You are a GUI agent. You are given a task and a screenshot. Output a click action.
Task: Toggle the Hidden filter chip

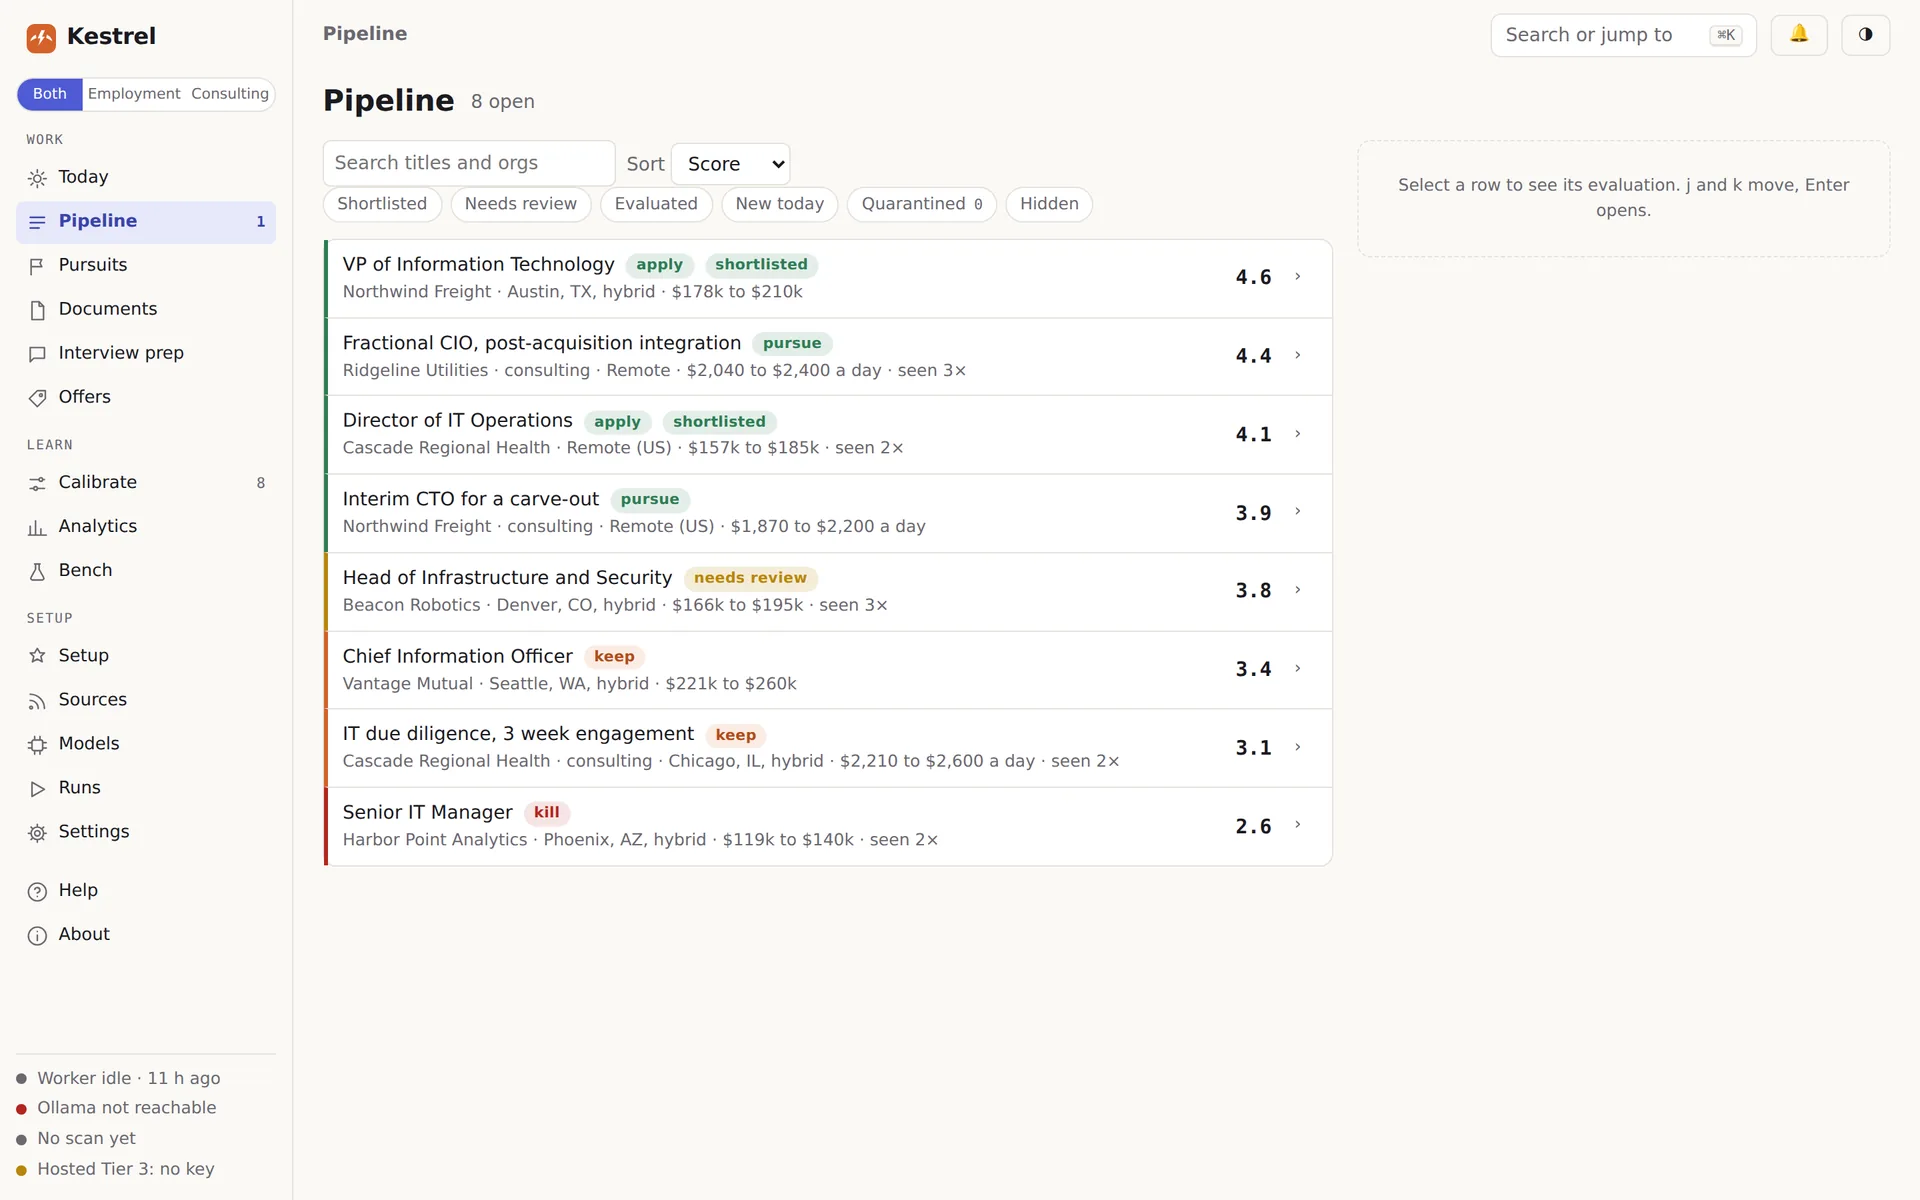(1049, 204)
